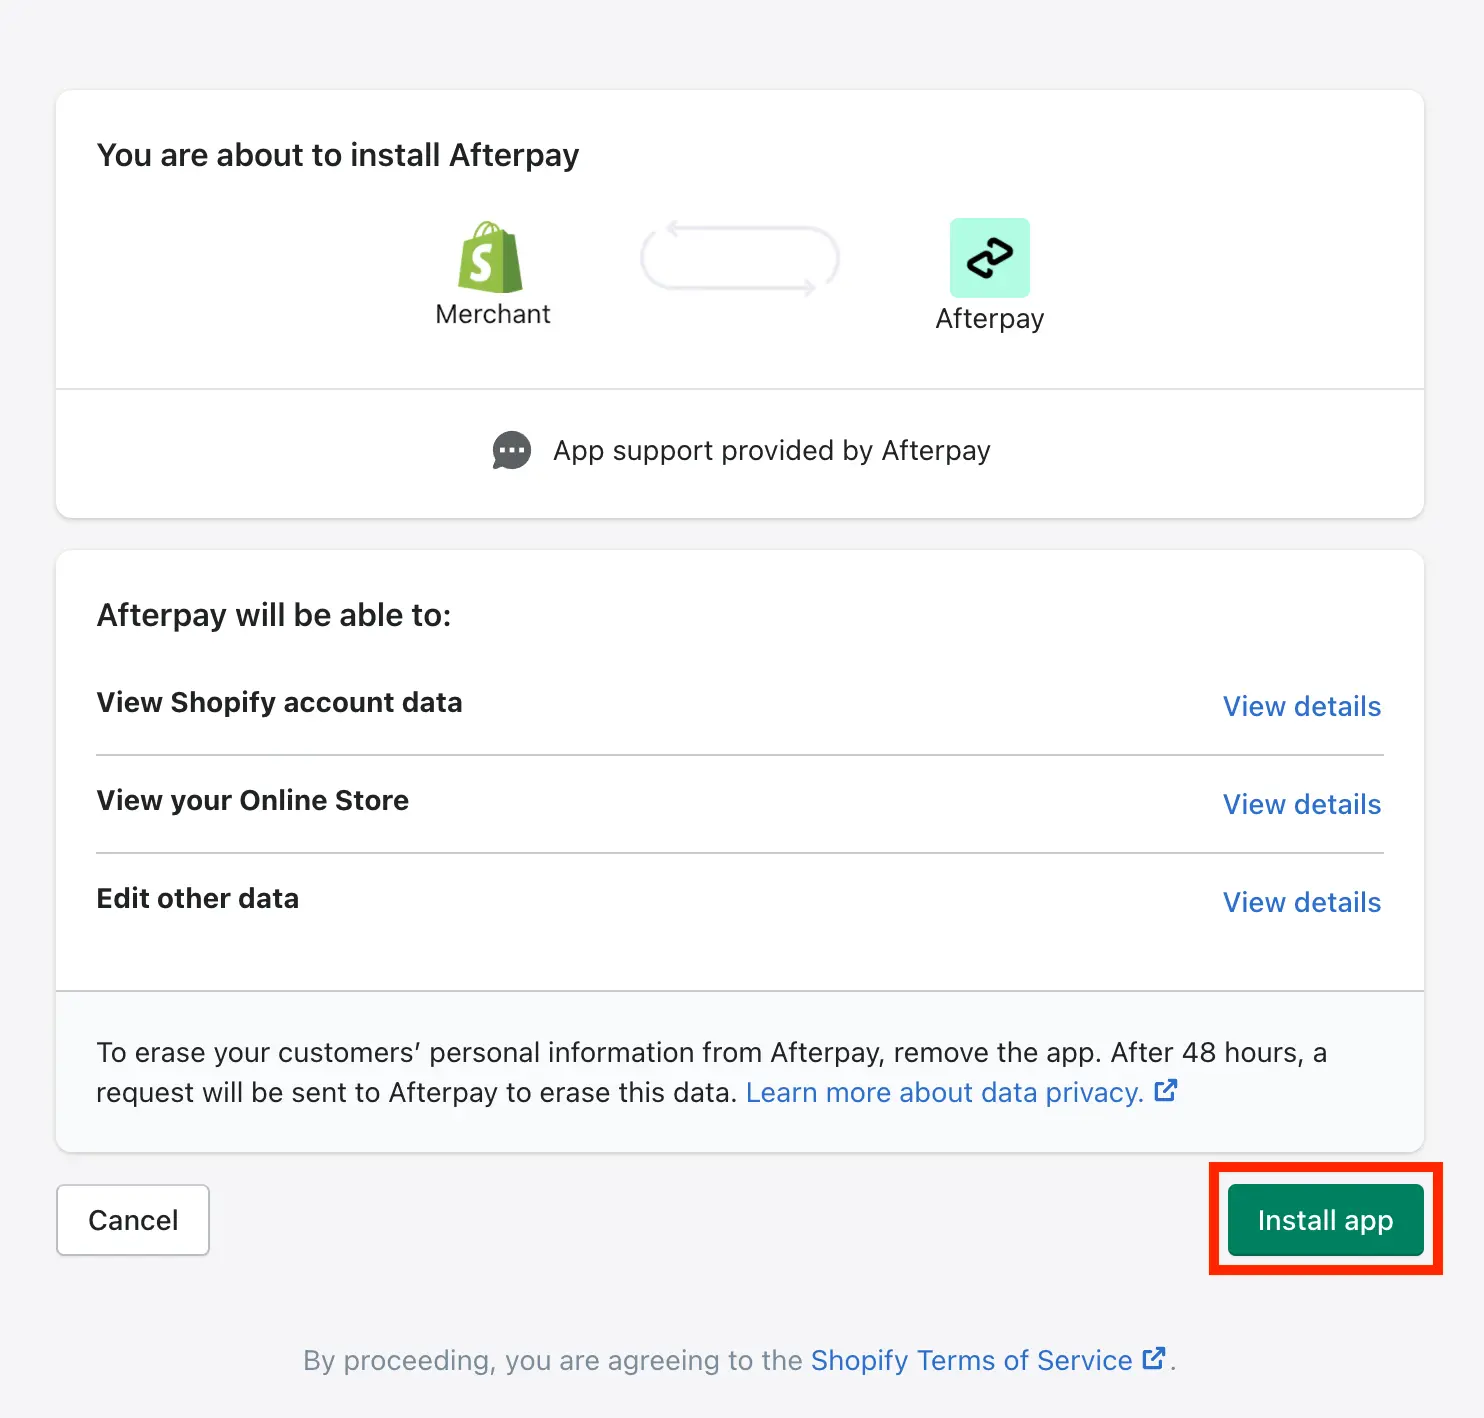The width and height of the screenshot is (1484, 1418).
Task: Click the 'View Shopify account data' permission label
Action: (279, 703)
